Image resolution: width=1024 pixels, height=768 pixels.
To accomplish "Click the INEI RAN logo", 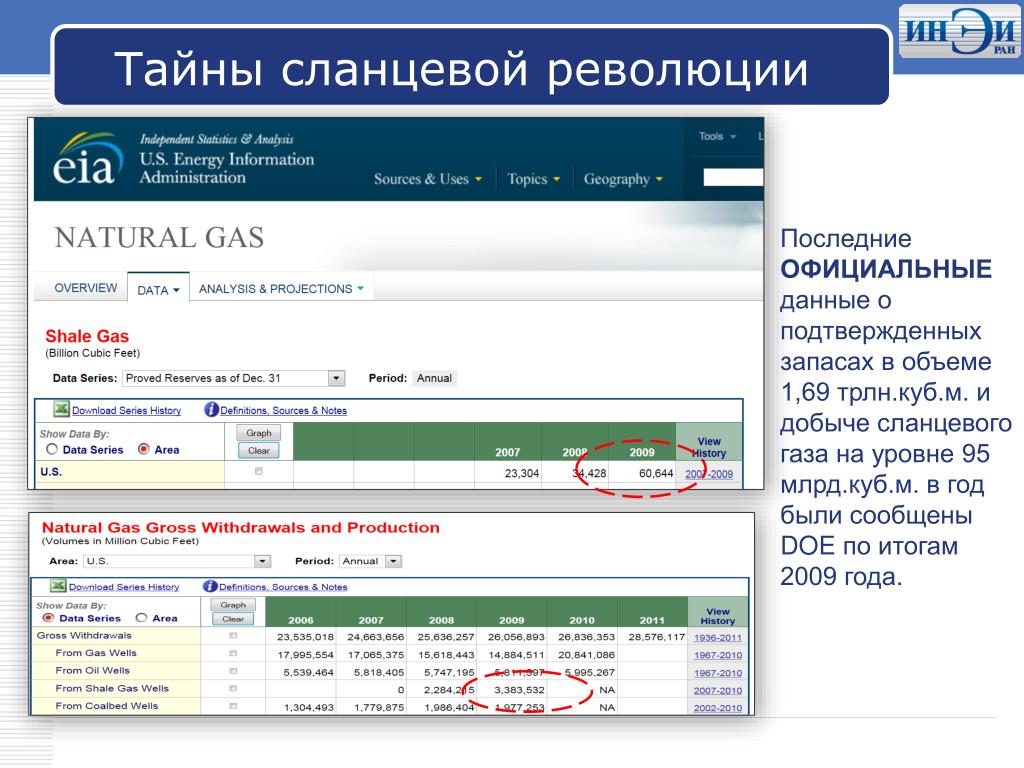I will 959,31.
